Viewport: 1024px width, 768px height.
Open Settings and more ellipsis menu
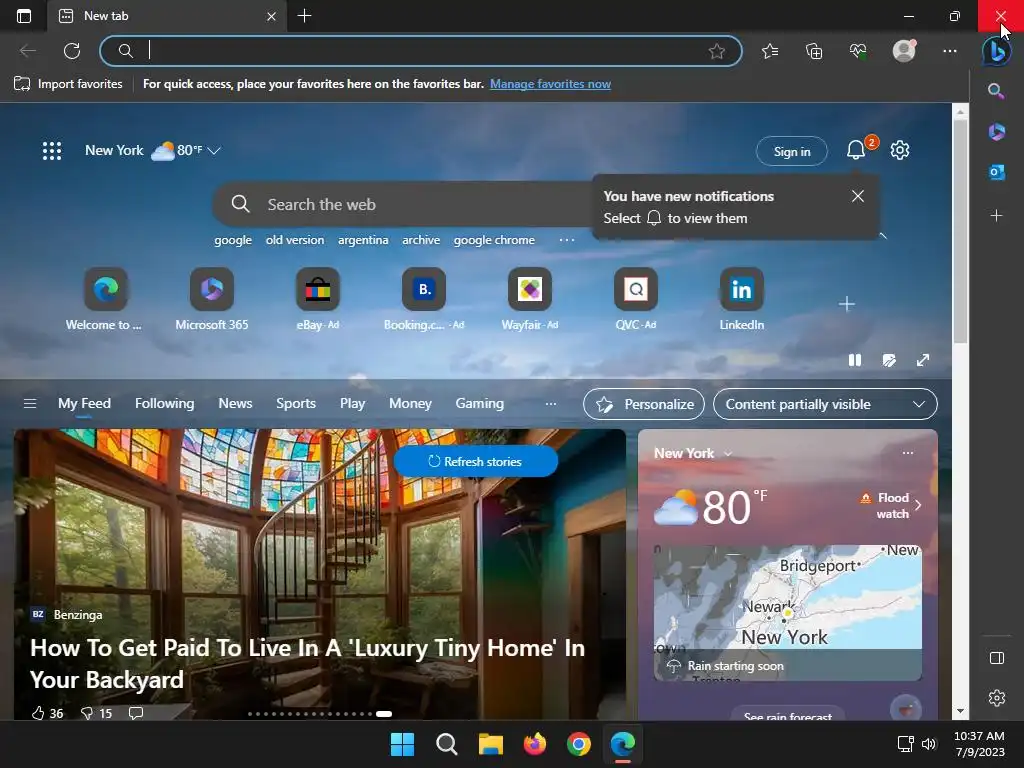(950, 51)
